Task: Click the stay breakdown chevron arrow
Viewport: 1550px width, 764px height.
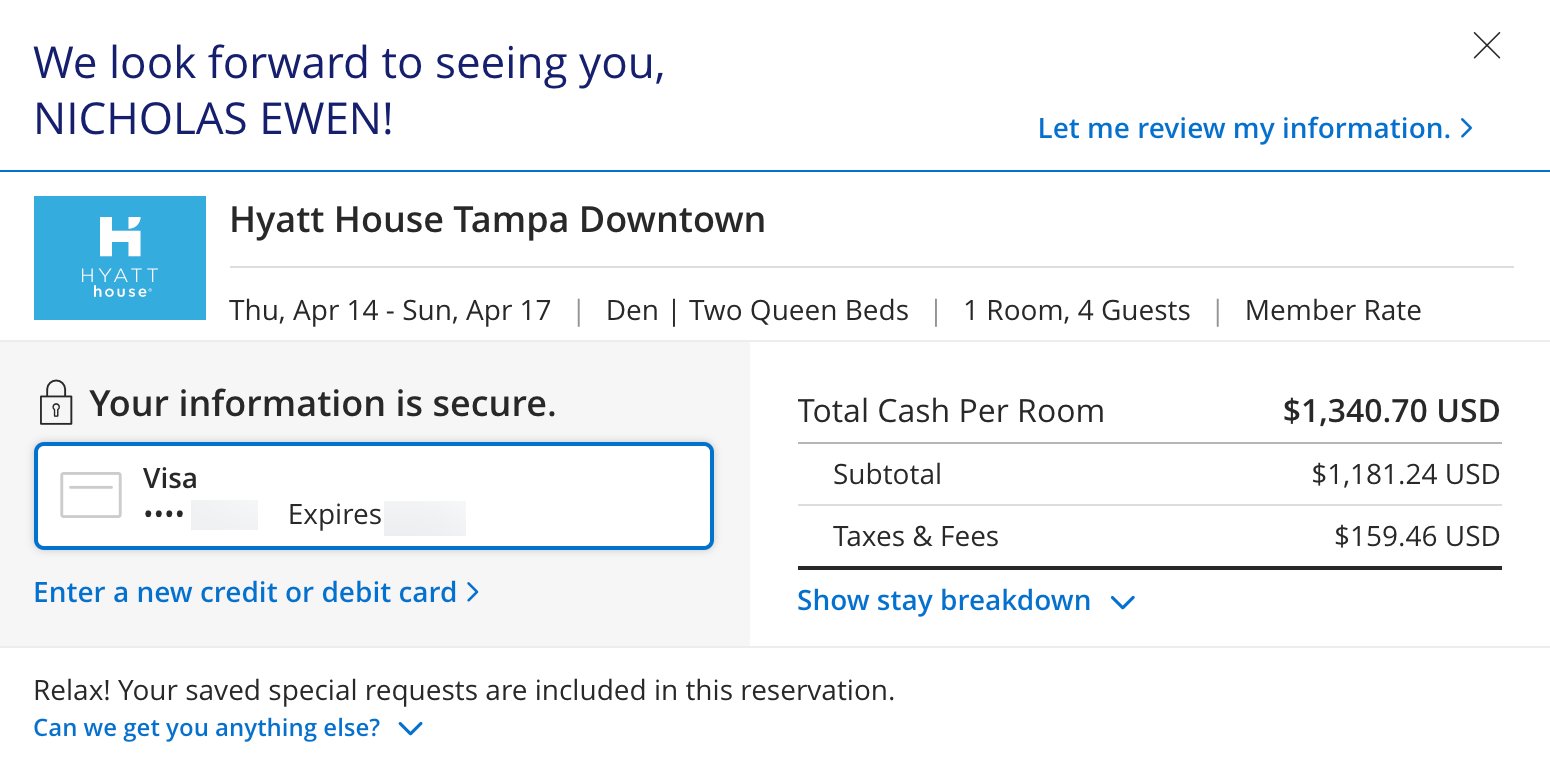Action: pos(1123,602)
